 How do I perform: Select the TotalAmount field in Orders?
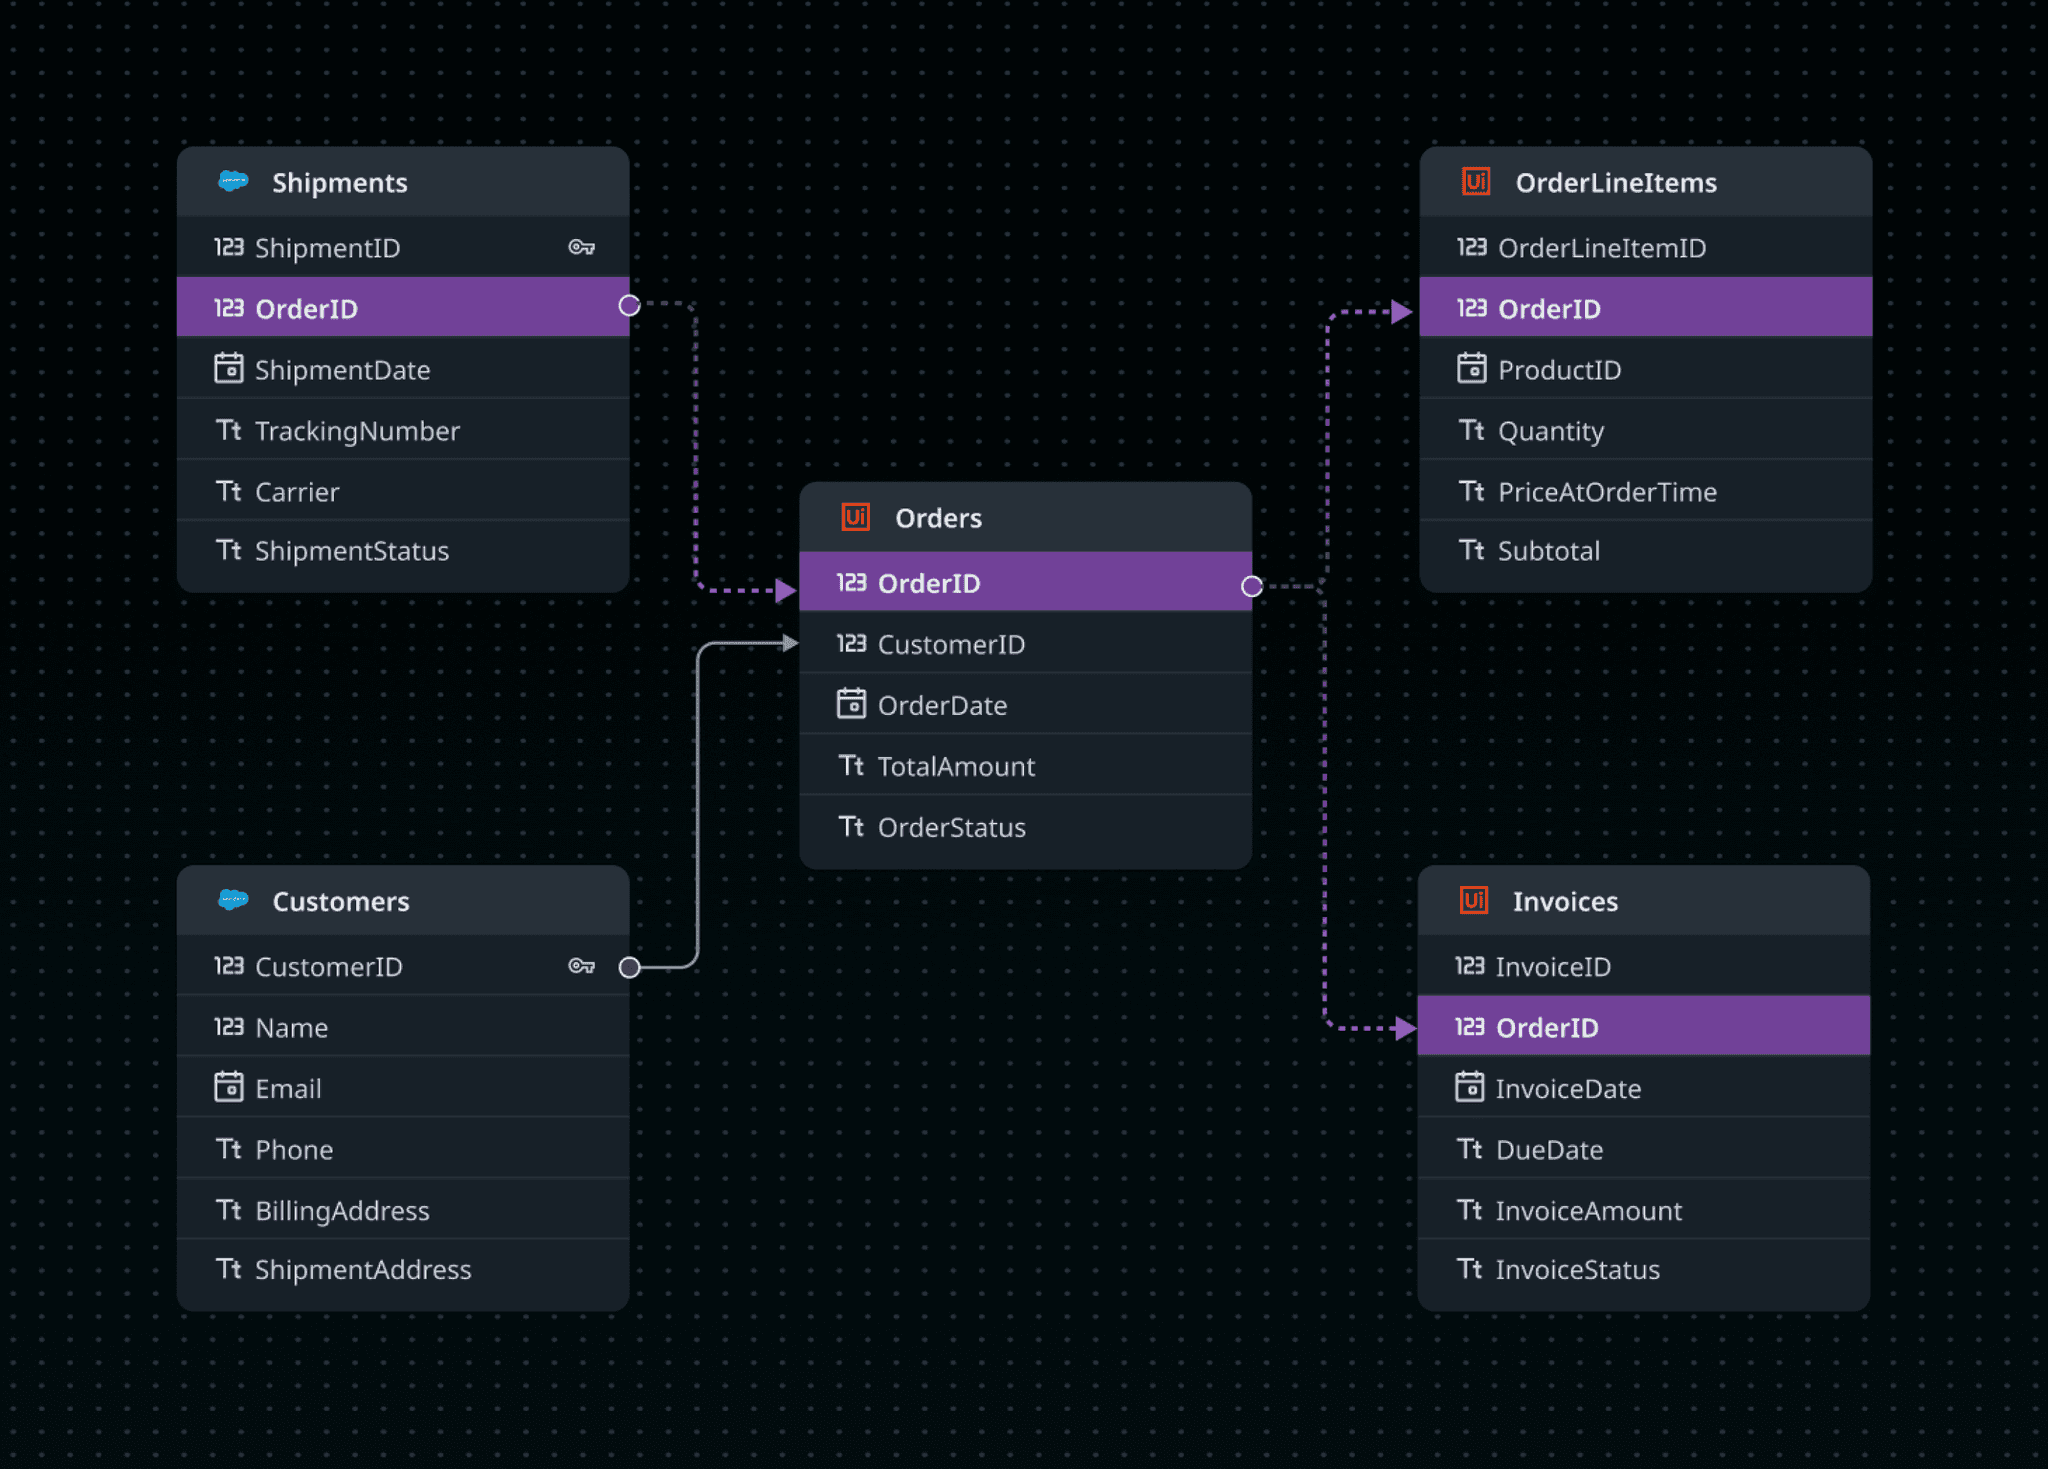[x=955, y=767]
